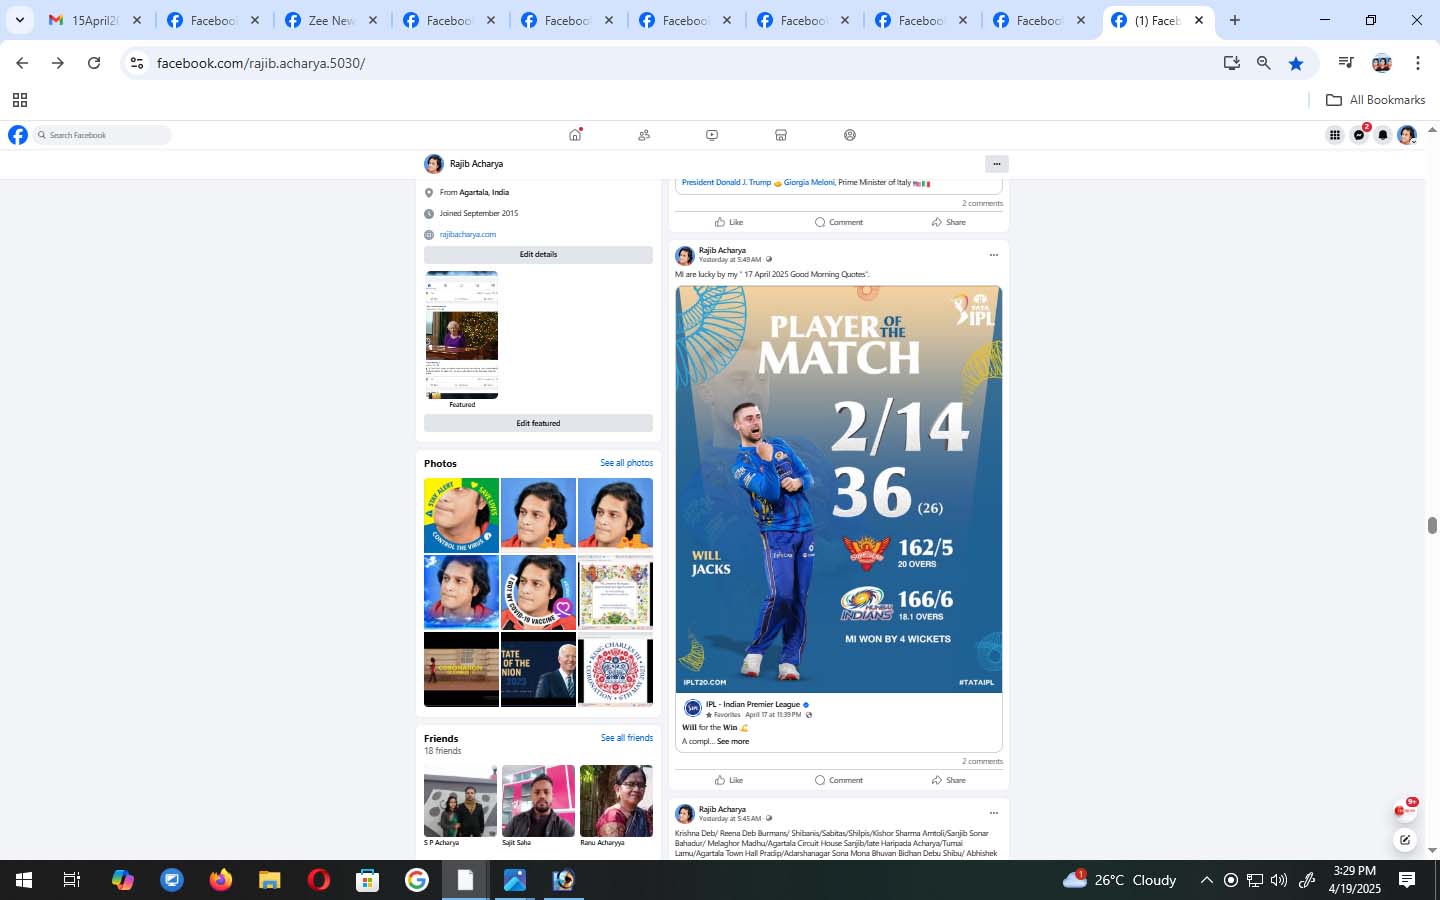Open options menu for the 5:45 AM post

[994, 813]
